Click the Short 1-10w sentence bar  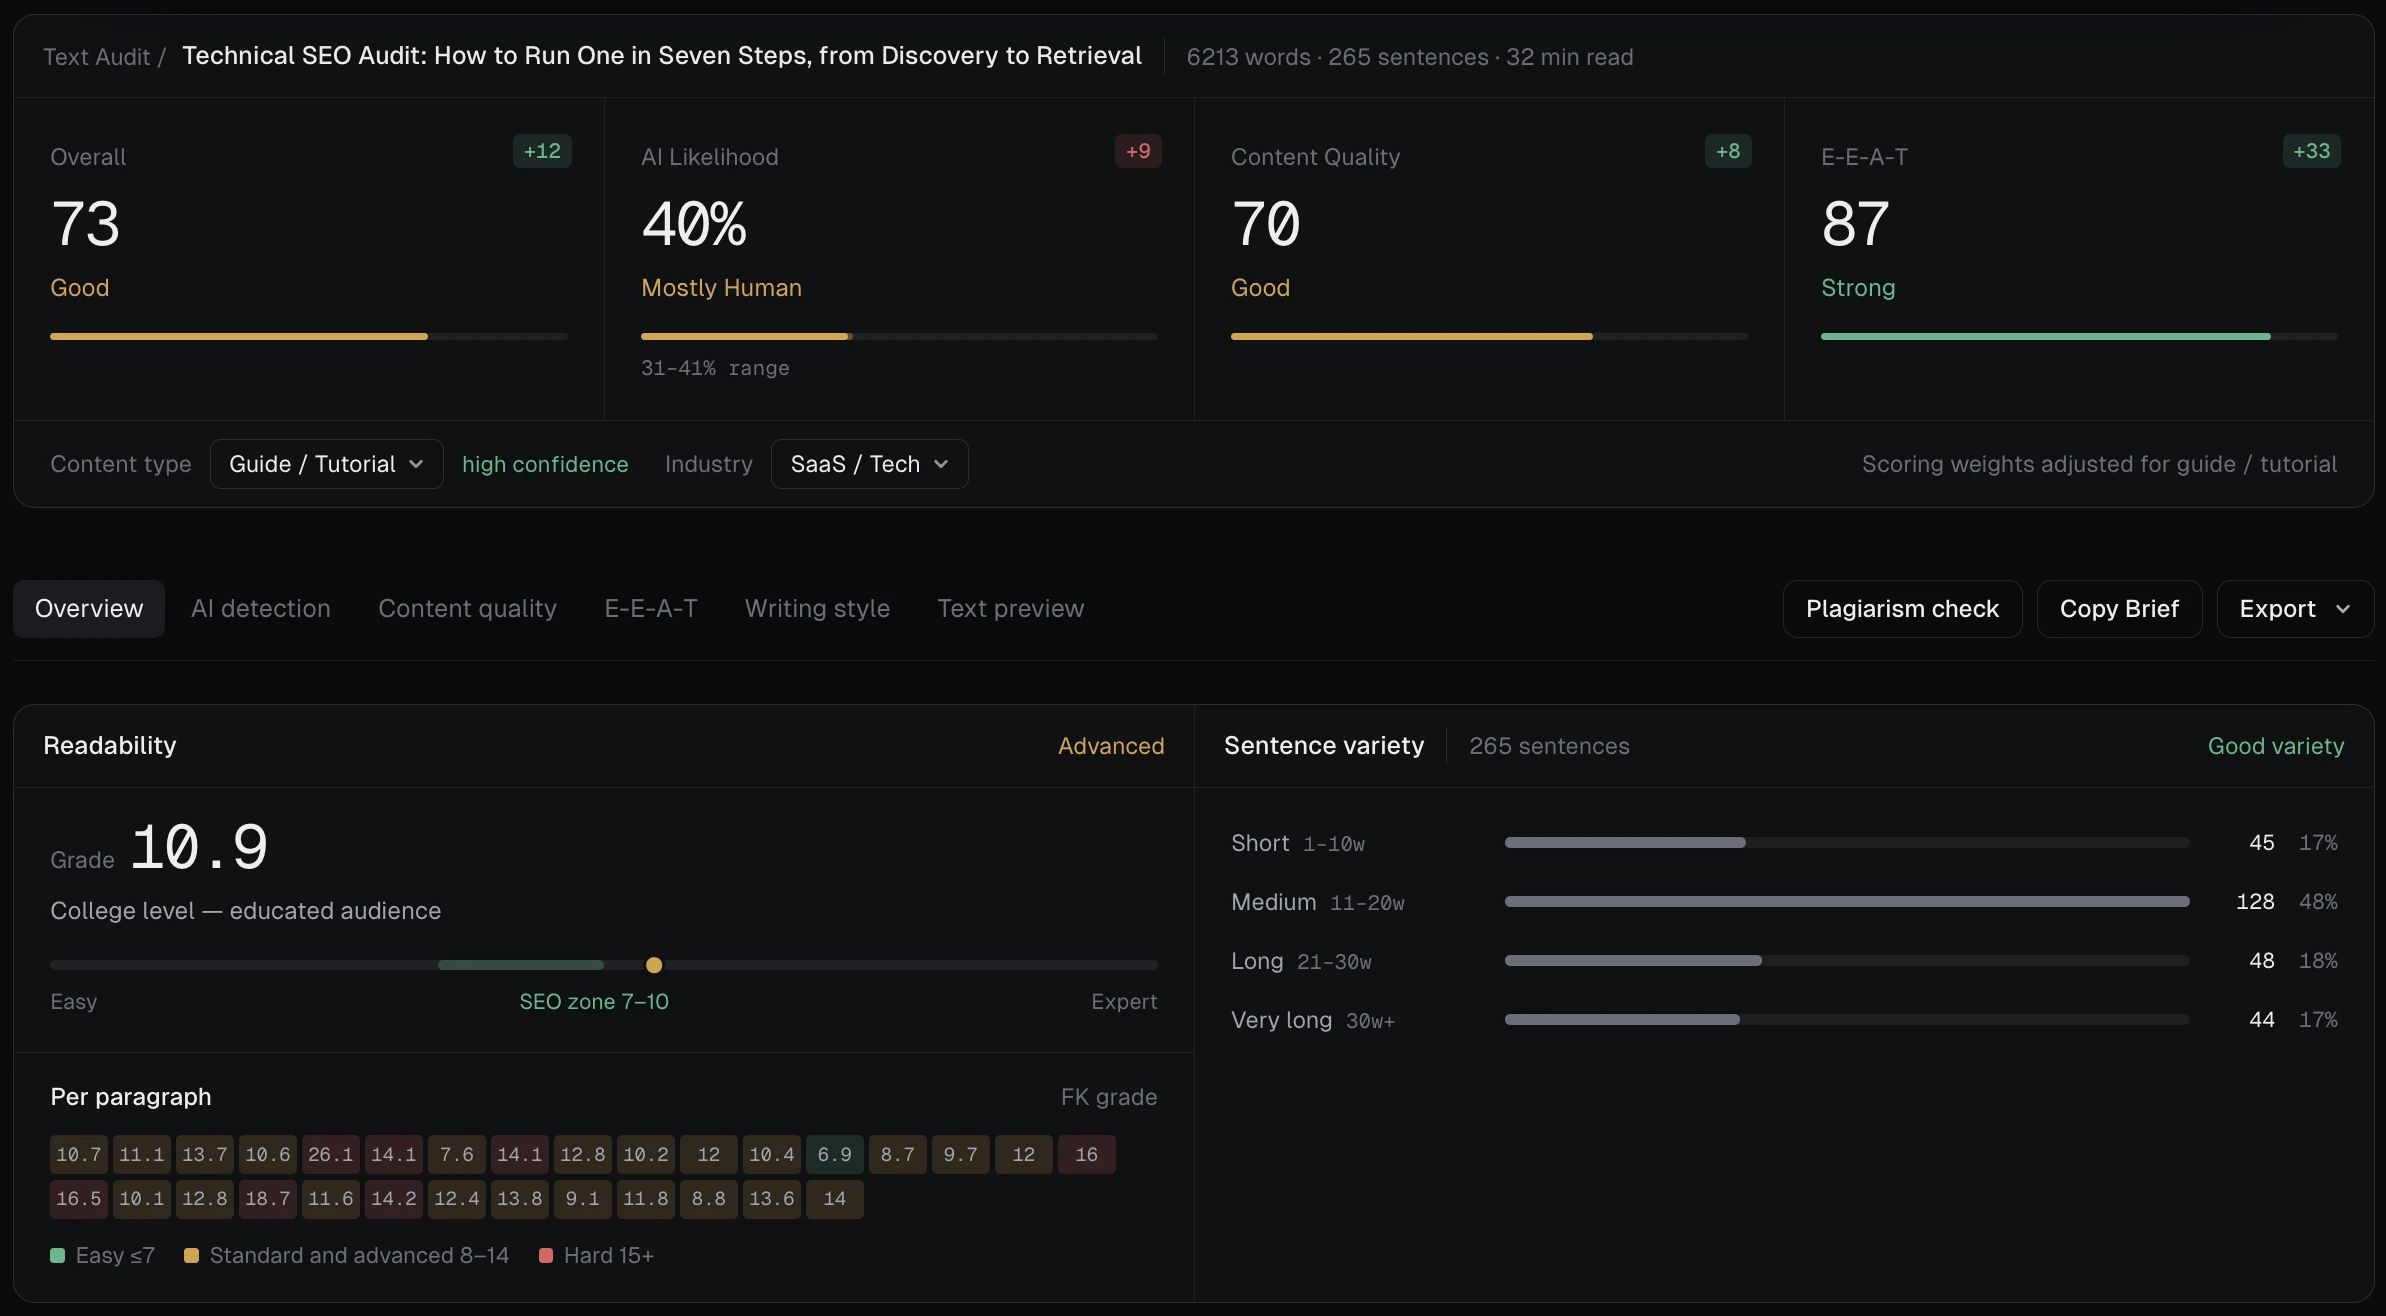tap(1847, 843)
